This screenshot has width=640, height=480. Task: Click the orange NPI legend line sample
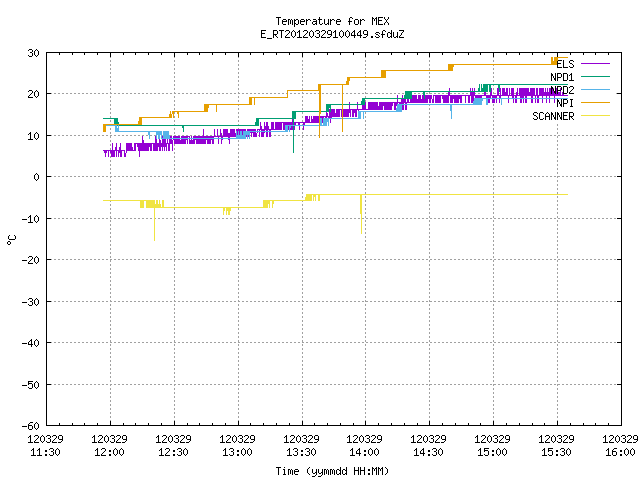[x=595, y=102]
